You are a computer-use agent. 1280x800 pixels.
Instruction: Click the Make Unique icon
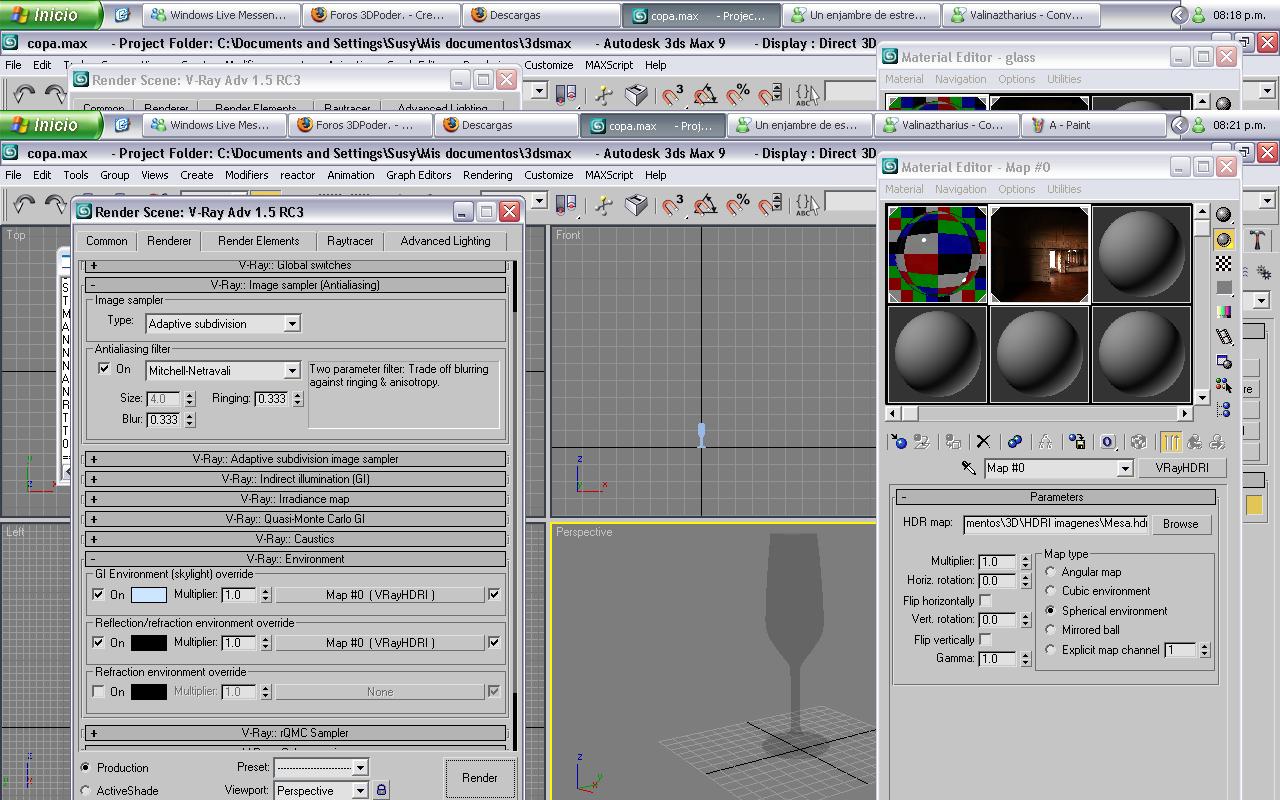[x=1045, y=441]
